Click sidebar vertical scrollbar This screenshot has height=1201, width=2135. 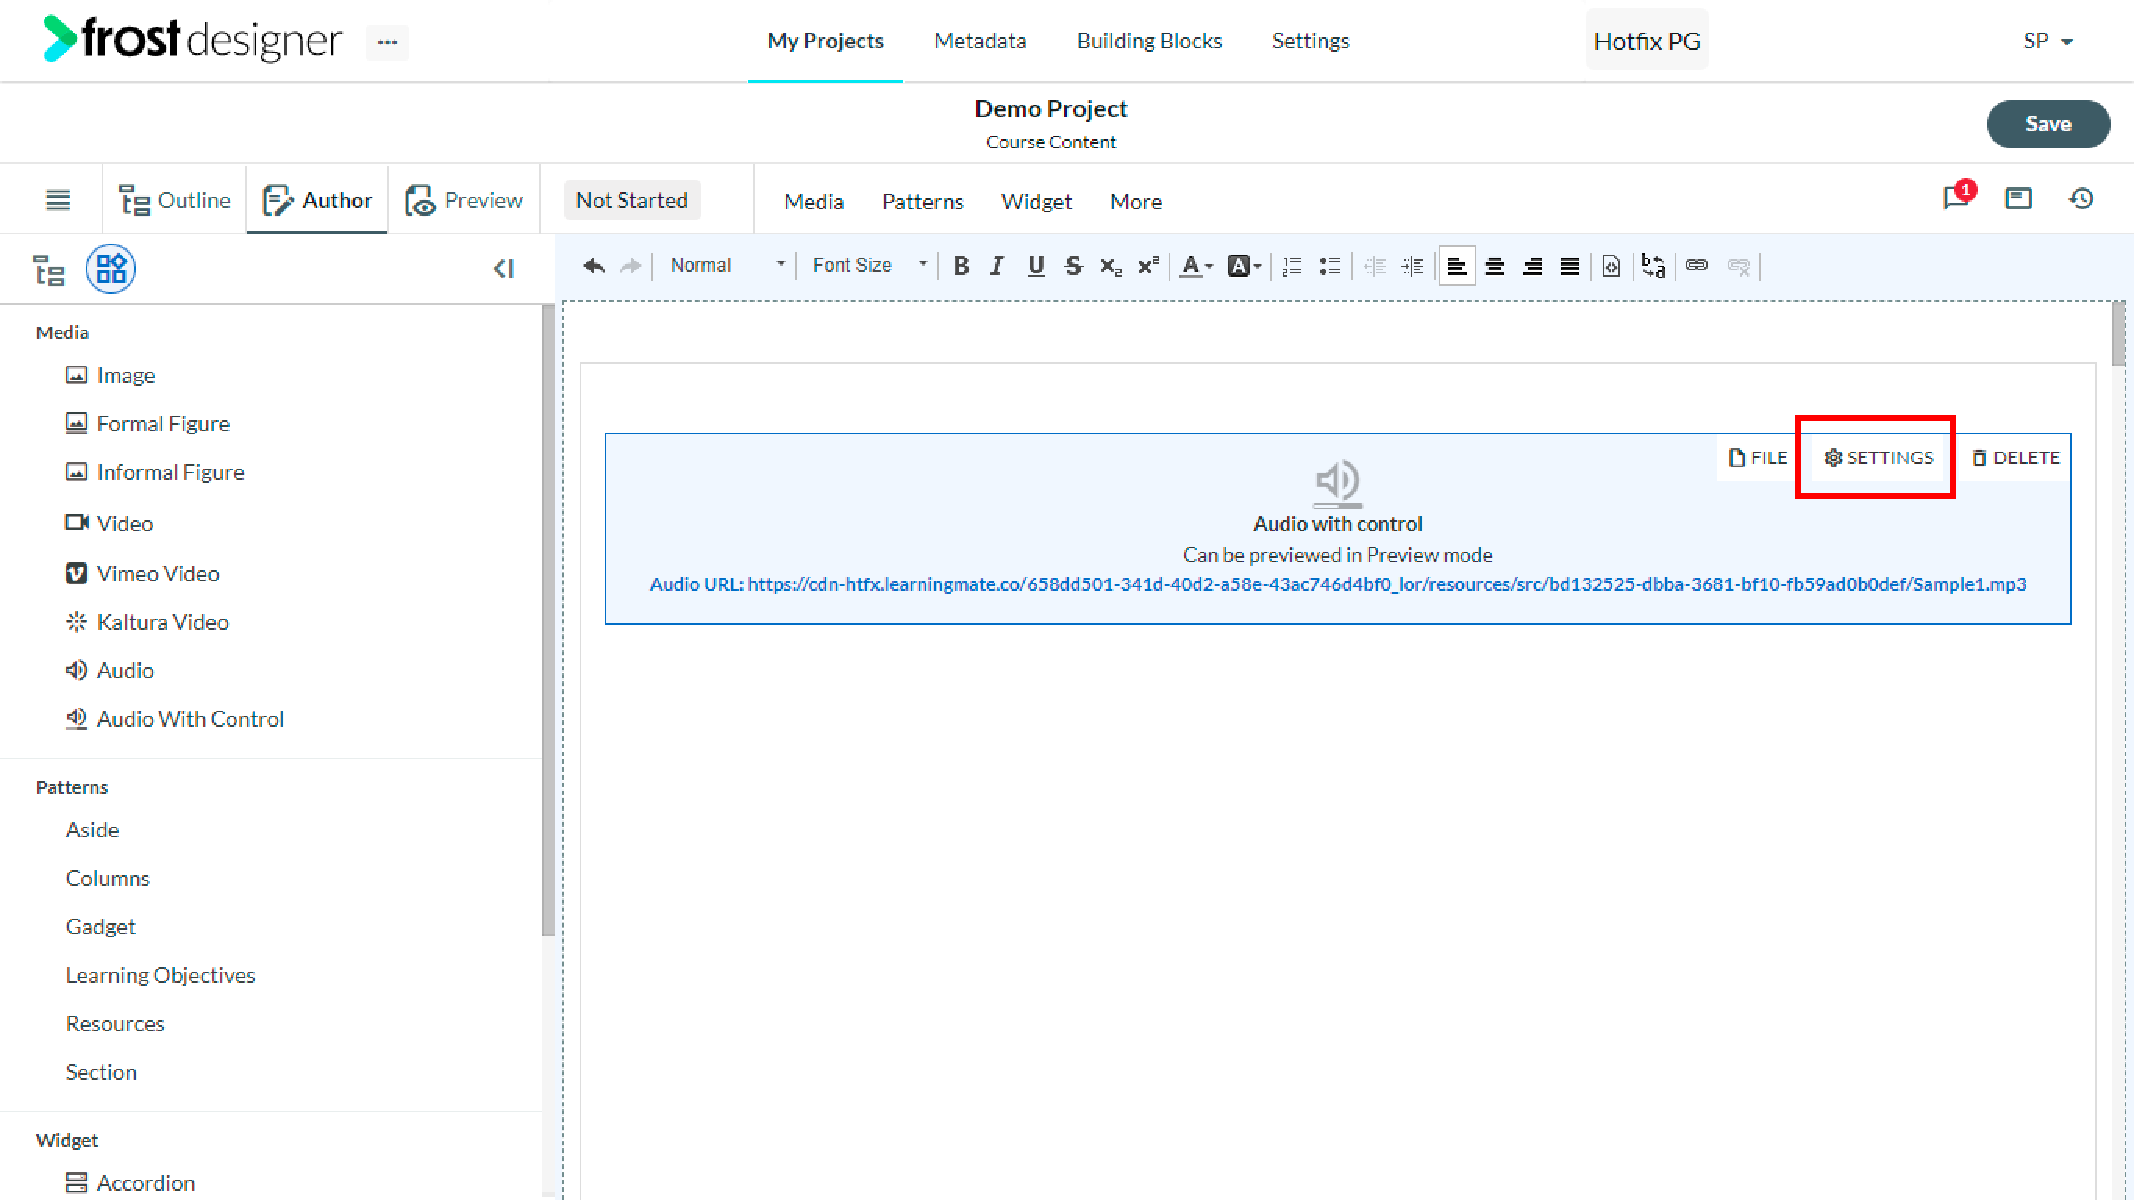point(548,620)
